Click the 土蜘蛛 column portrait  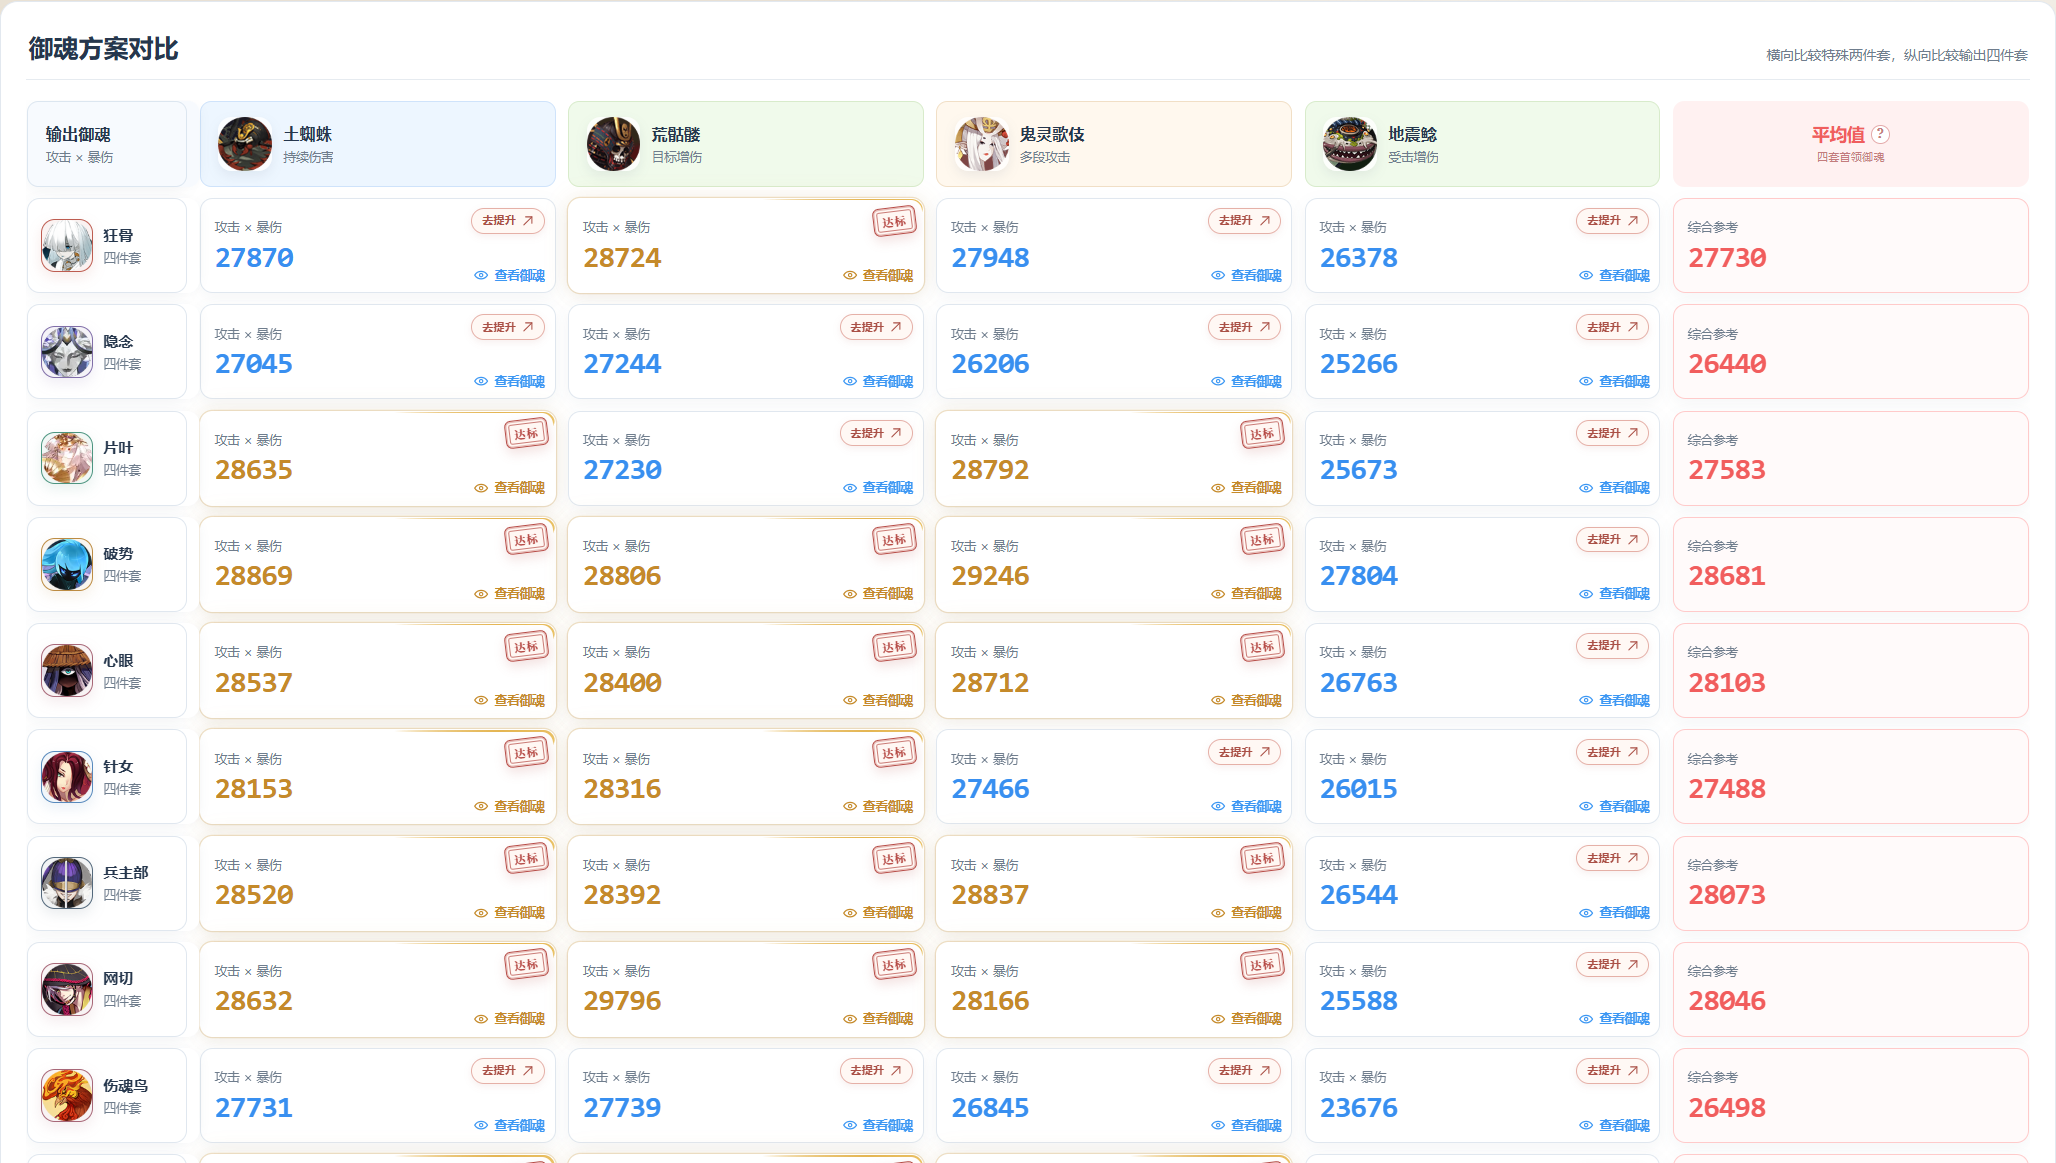[x=245, y=144]
